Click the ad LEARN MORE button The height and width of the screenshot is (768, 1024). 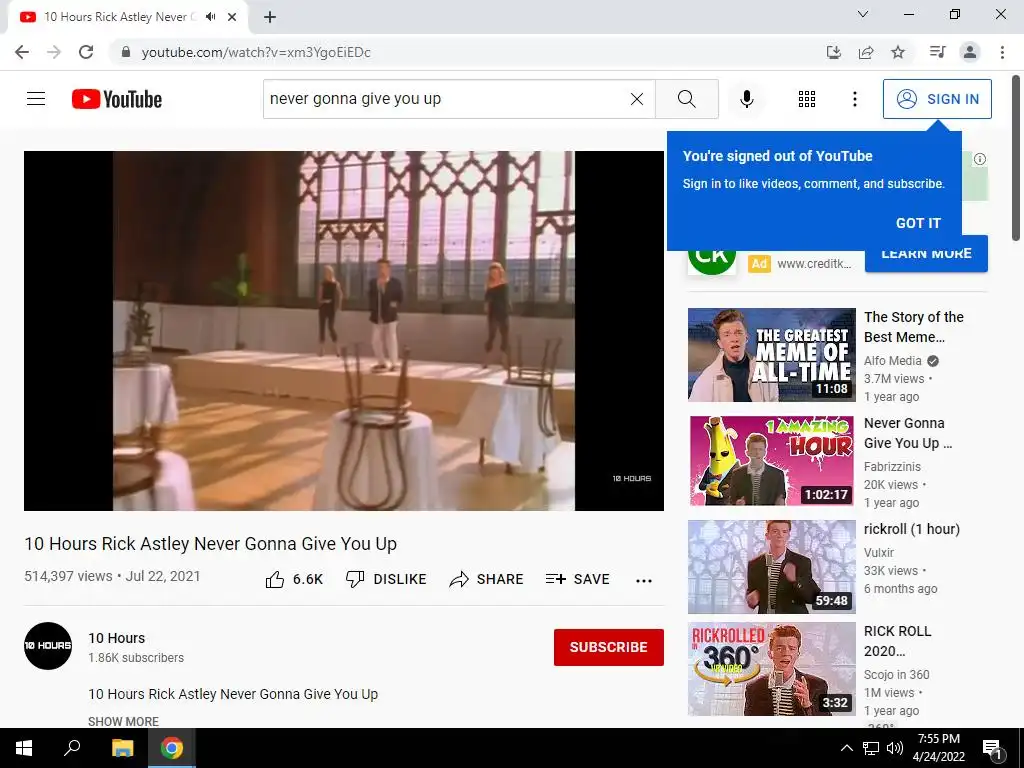(x=926, y=253)
